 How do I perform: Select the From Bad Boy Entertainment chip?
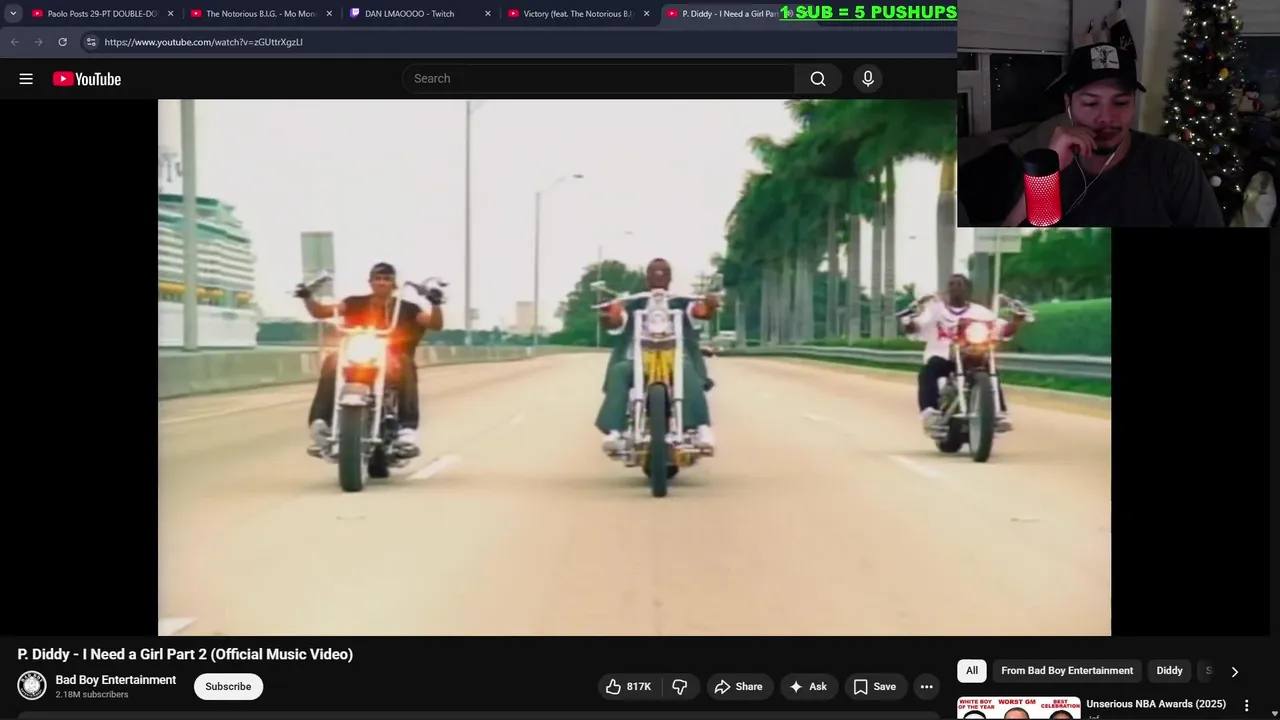[x=1067, y=671]
